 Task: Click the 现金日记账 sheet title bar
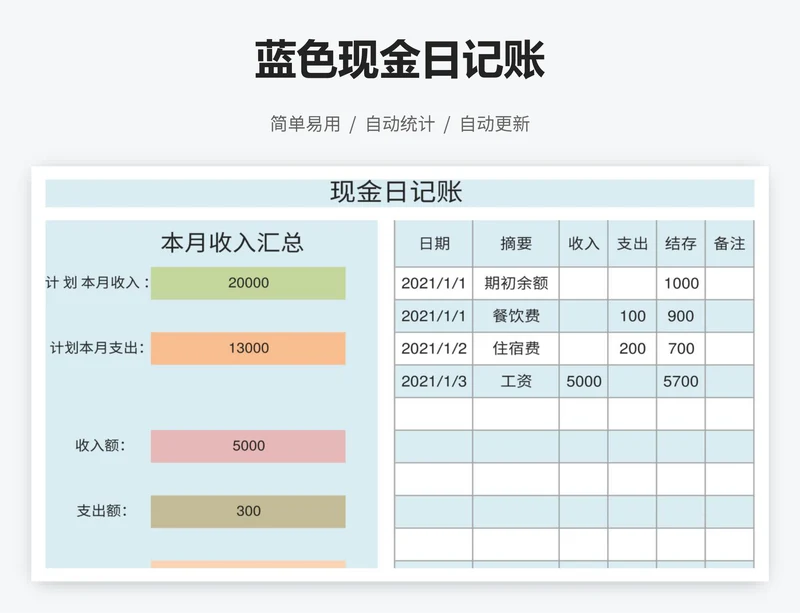click(399, 192)
